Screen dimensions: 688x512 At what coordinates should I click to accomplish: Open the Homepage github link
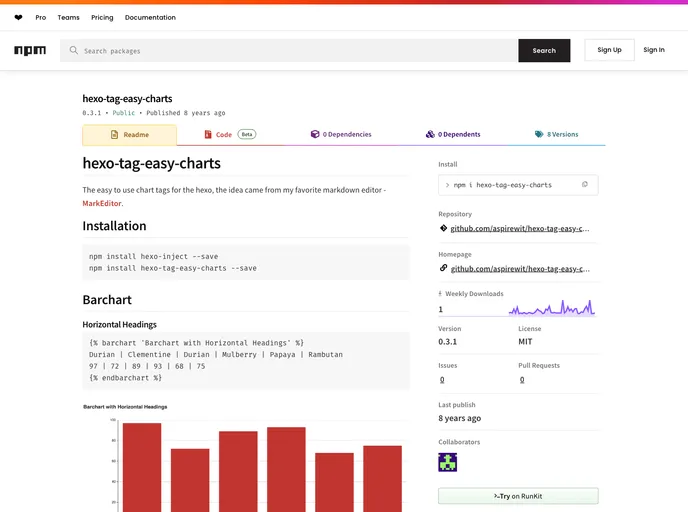[520, 269]
